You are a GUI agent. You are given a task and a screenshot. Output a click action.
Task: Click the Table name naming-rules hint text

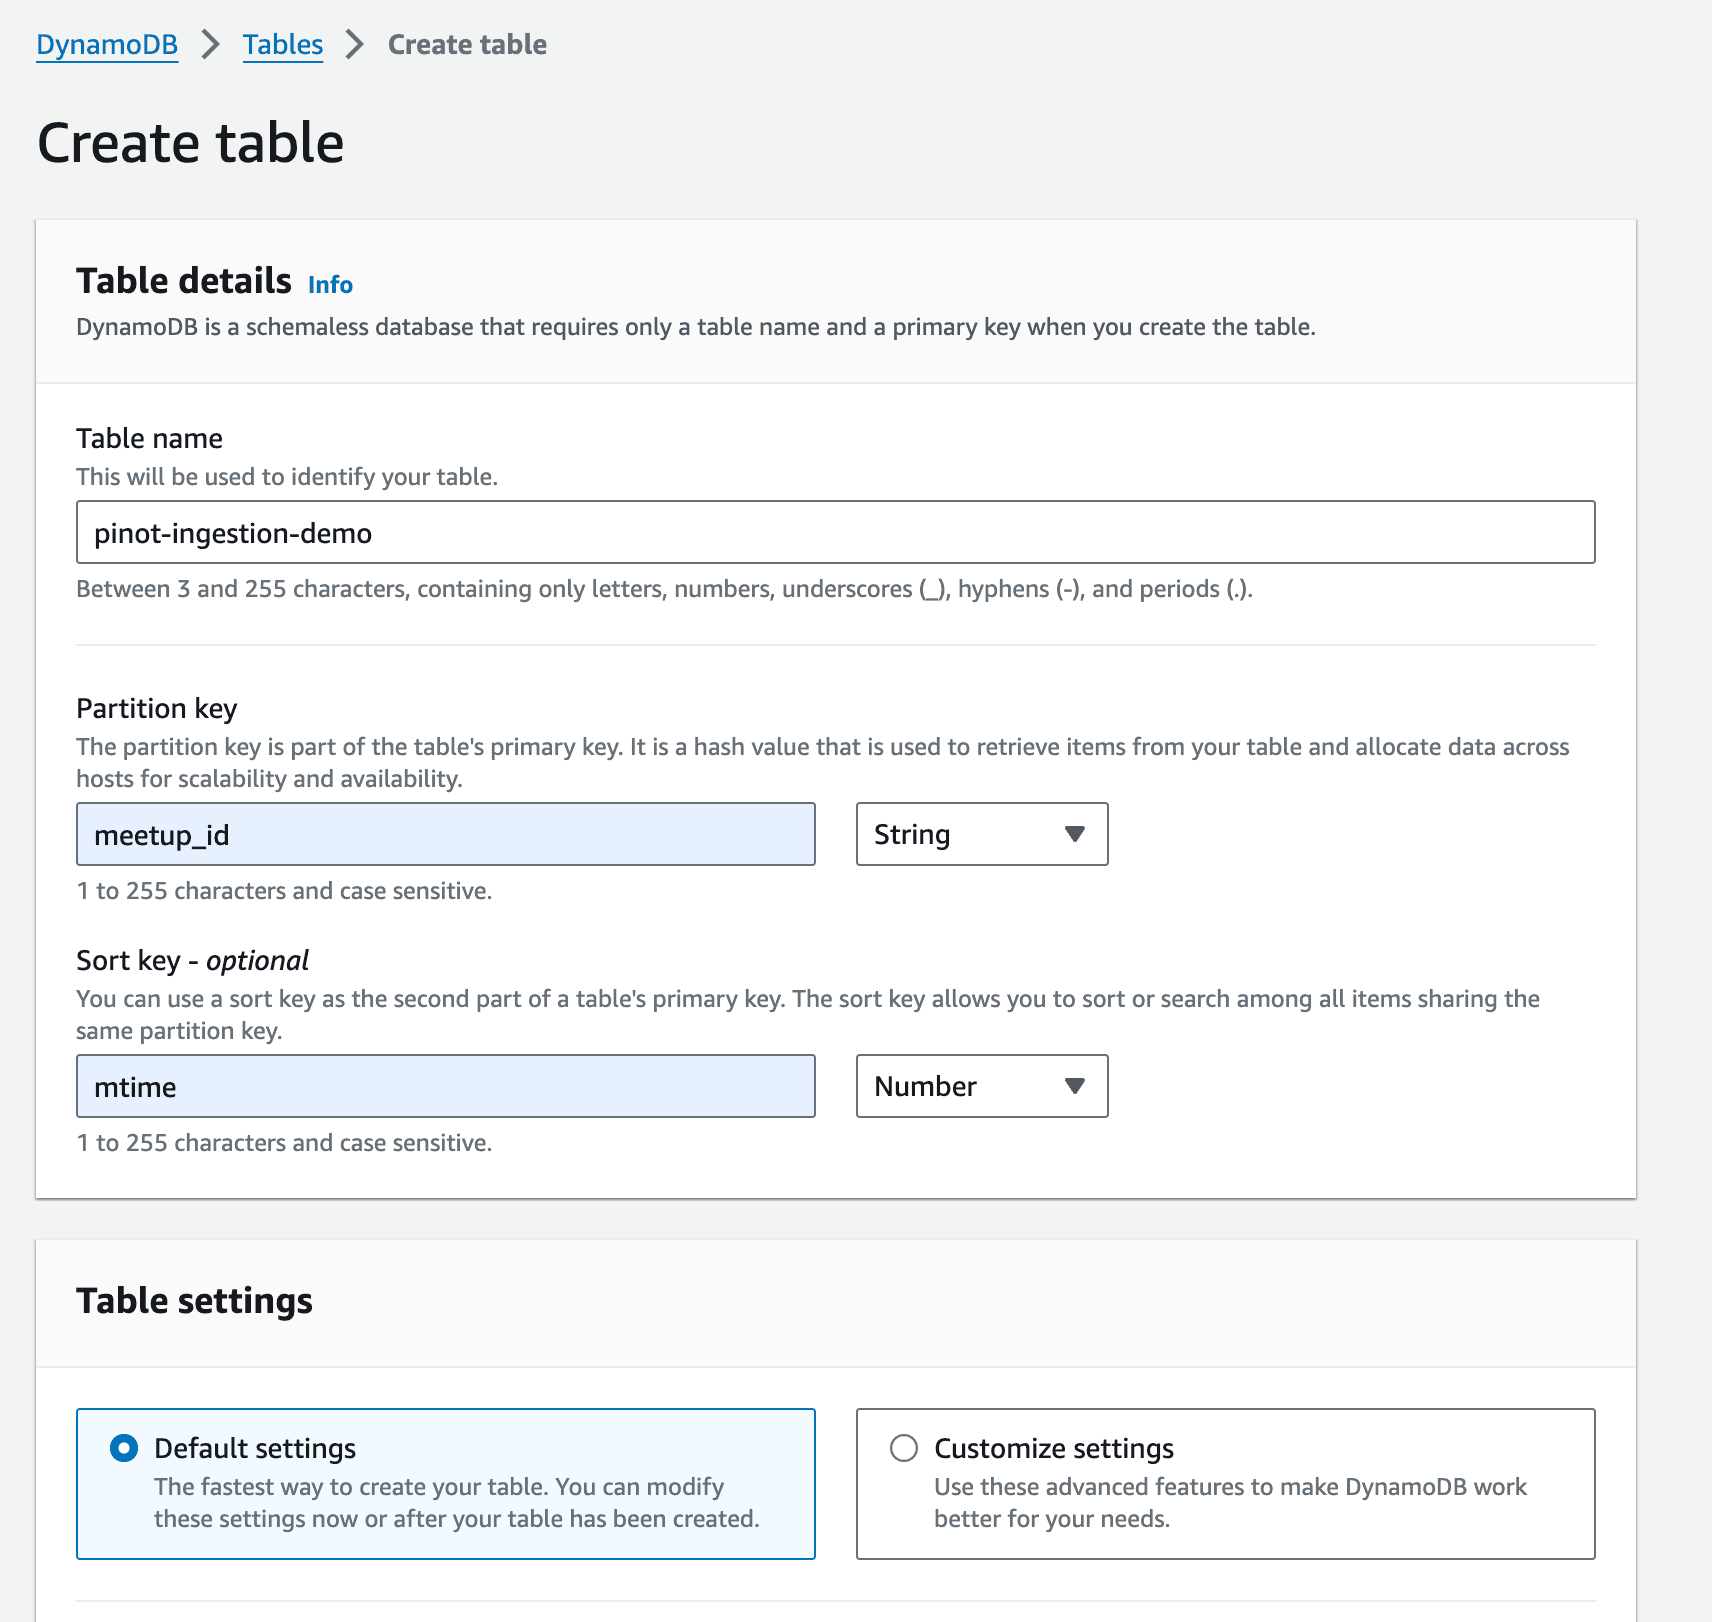pos(665,589)
